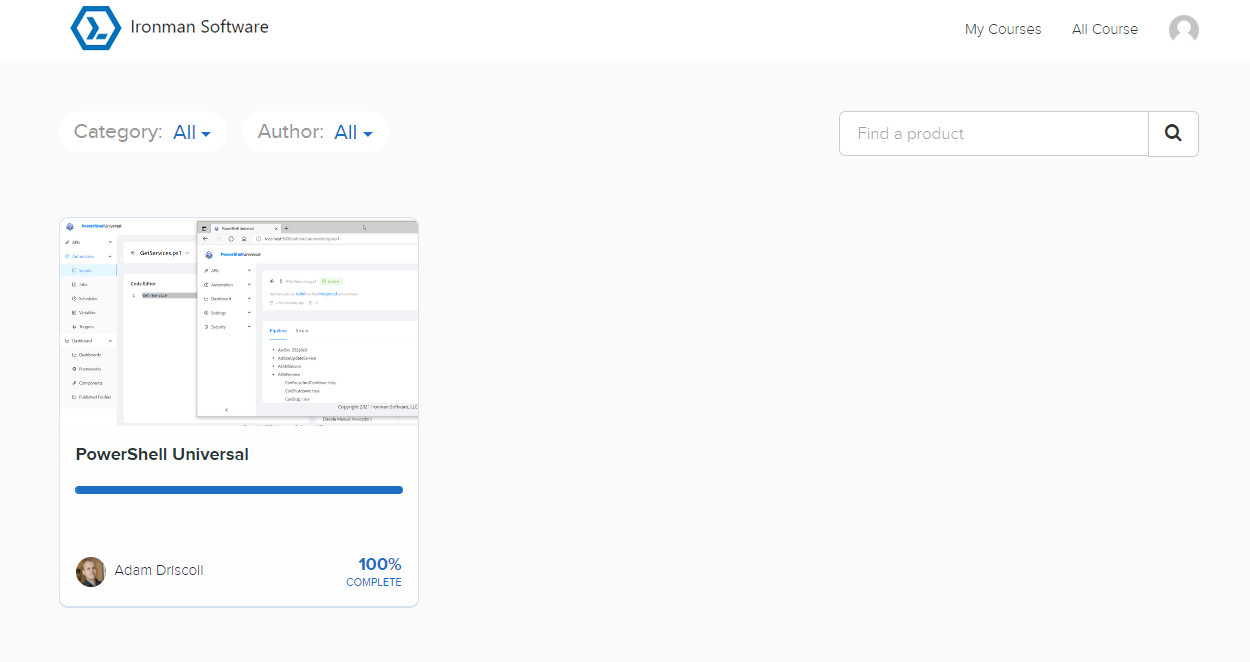Image resolution: width=1250 pixels, height=662 pixels.
Task: Click the Ironman Software hexagon logo
Action: tap(96, 28)
